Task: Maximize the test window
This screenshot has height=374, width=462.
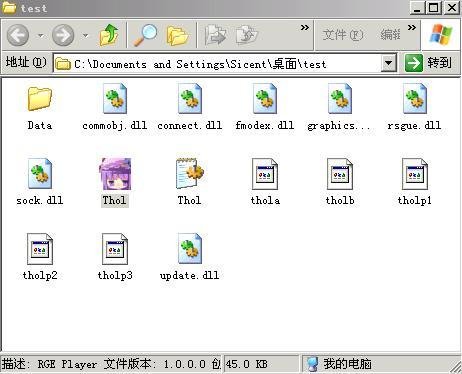Action: click(x=434, y=7)
